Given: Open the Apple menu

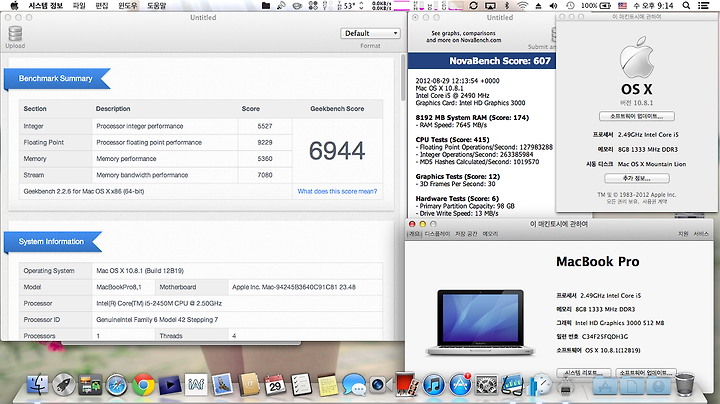Looking at the screenshot, I should (x=15, y=6).
